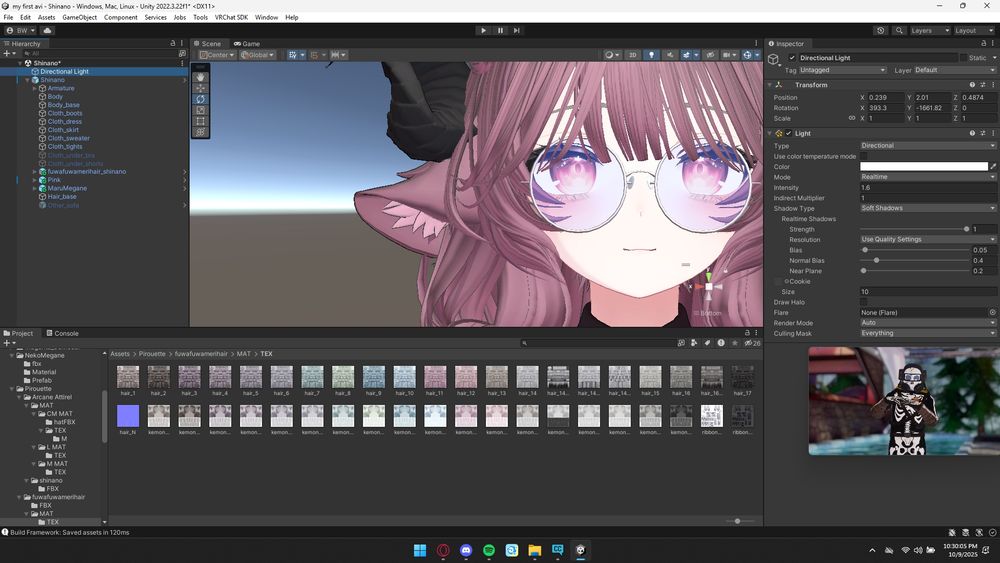Select the hair_N normal map thumbnail

coord(127,416)
